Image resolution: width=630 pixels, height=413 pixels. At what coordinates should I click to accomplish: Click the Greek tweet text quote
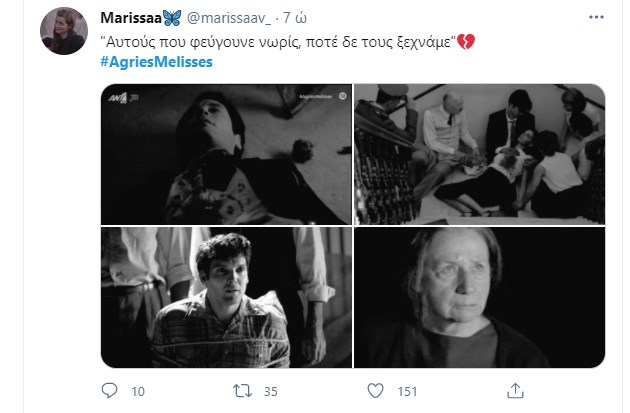pyautogui.click(x=278, y=42)
